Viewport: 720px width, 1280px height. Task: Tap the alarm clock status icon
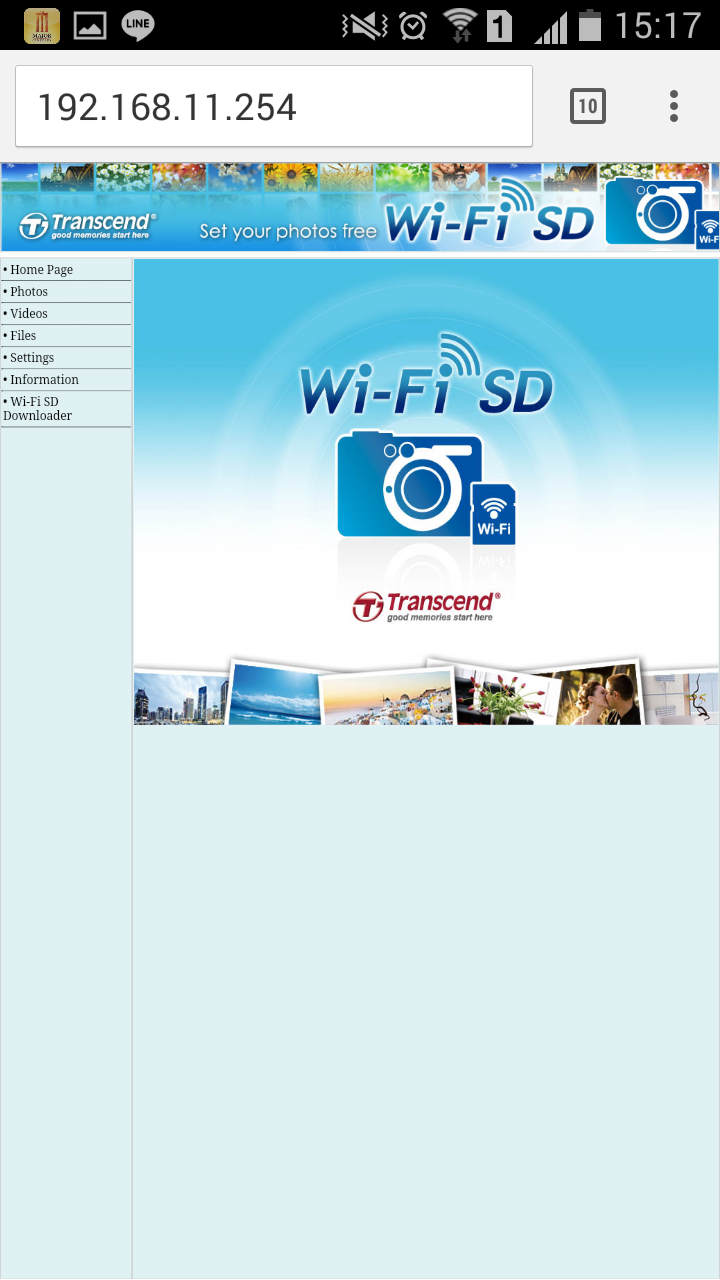pos(413,26)
